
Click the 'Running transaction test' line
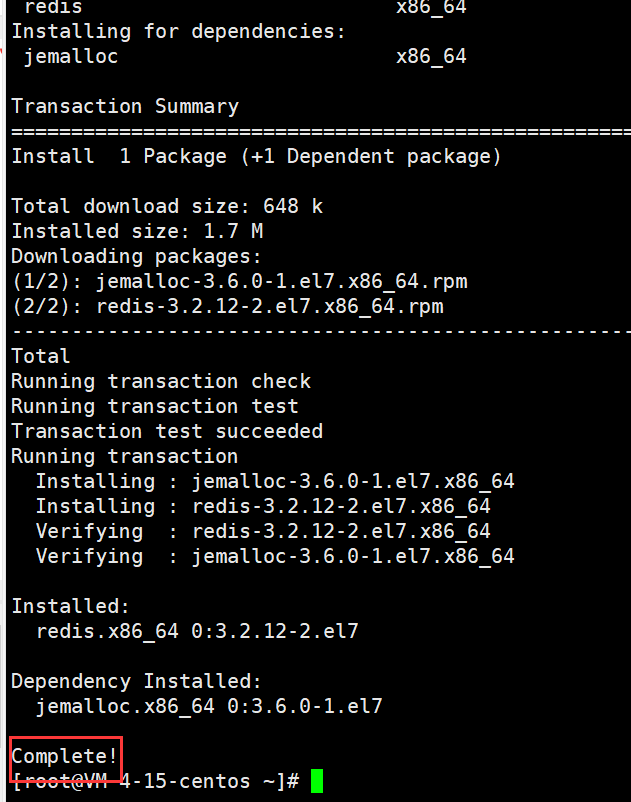point(154,407)
